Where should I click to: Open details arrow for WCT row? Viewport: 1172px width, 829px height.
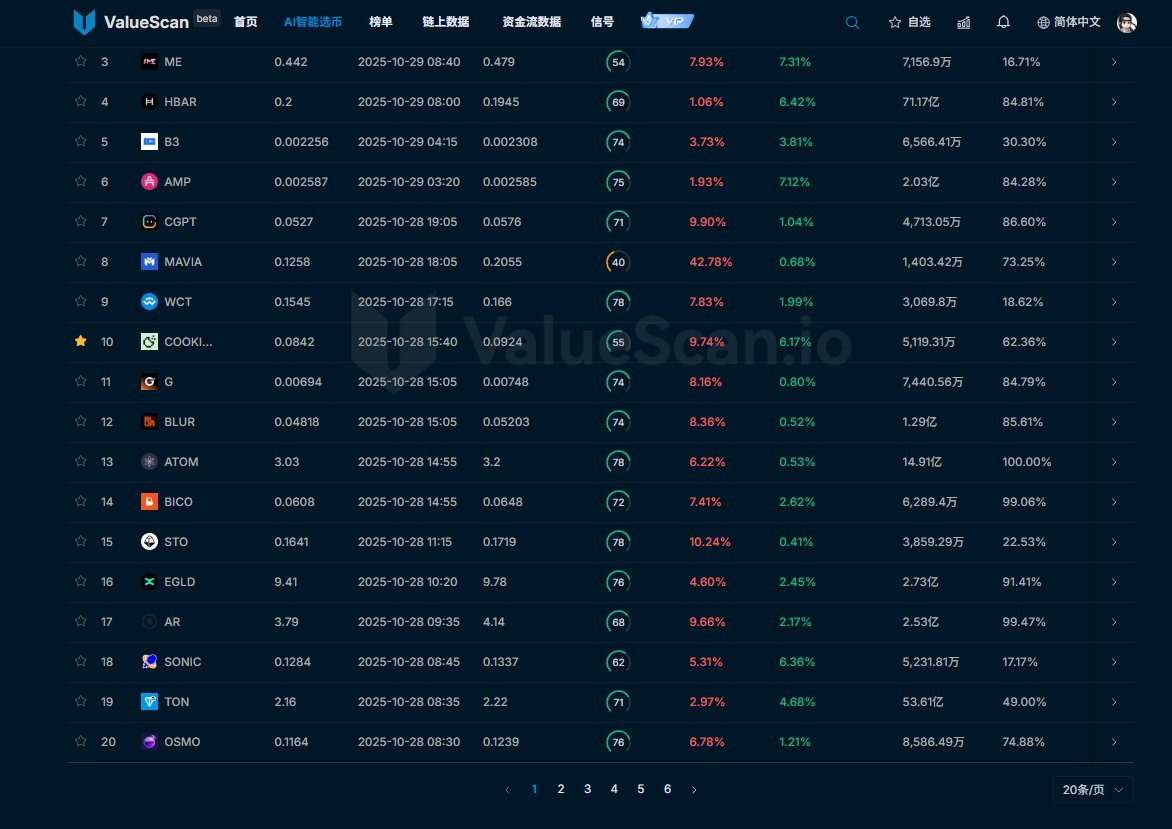click(1114, 302)
